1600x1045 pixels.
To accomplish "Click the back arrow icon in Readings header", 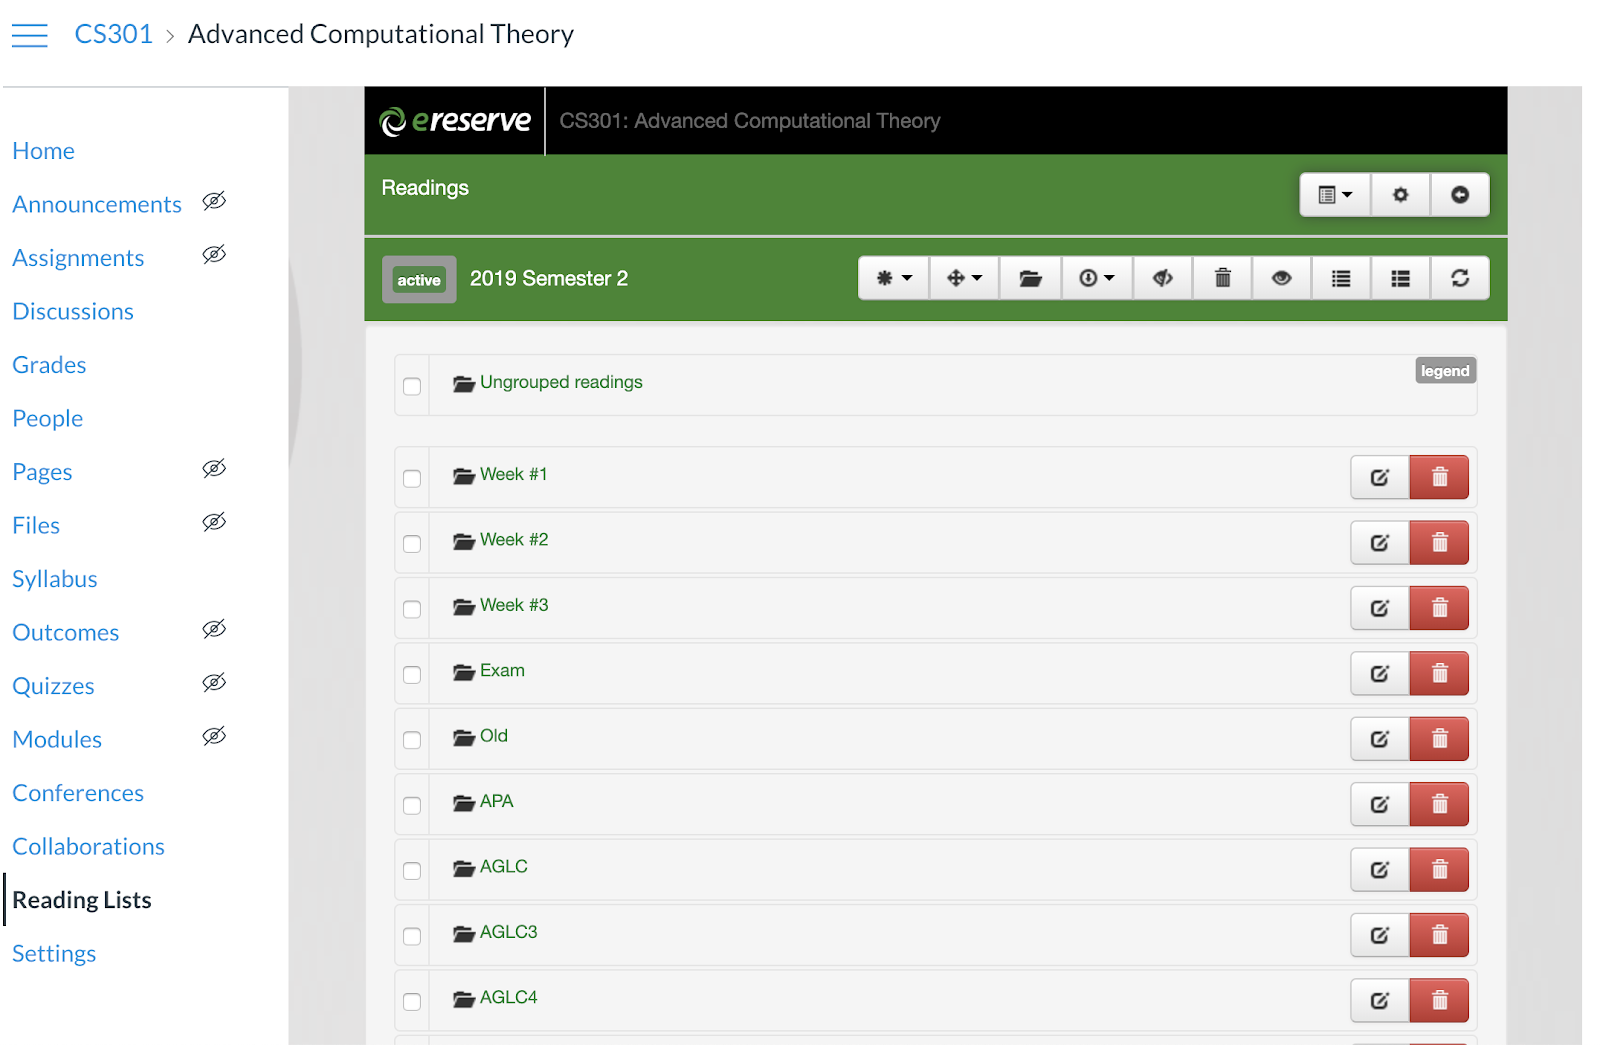I will (1459, 195).
